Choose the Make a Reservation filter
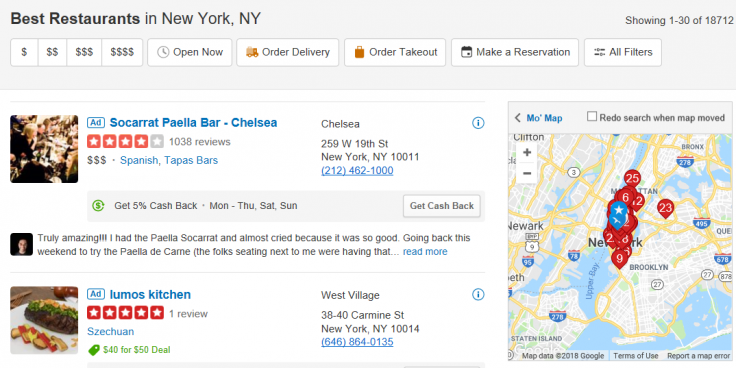 [x=515, y=53]
